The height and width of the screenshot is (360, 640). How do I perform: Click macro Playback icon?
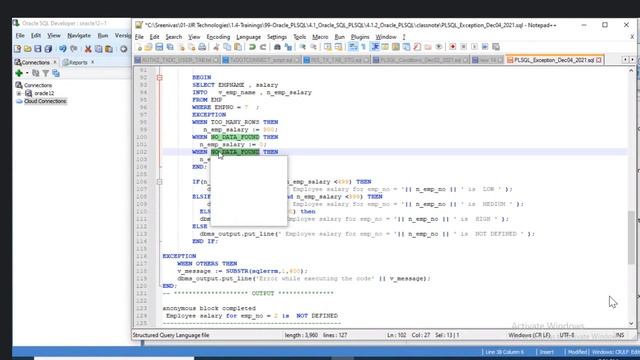(x=474, y=47)
